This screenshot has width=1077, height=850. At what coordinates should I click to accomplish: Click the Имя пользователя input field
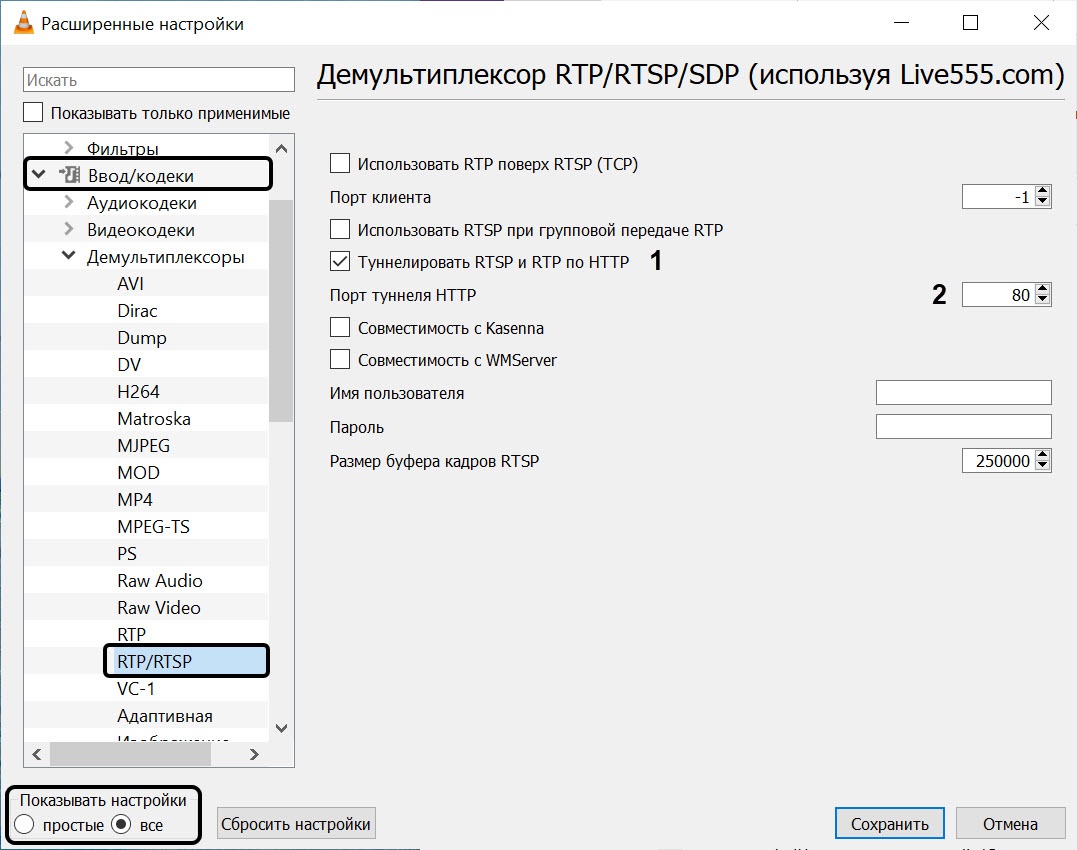click(964, 393)
